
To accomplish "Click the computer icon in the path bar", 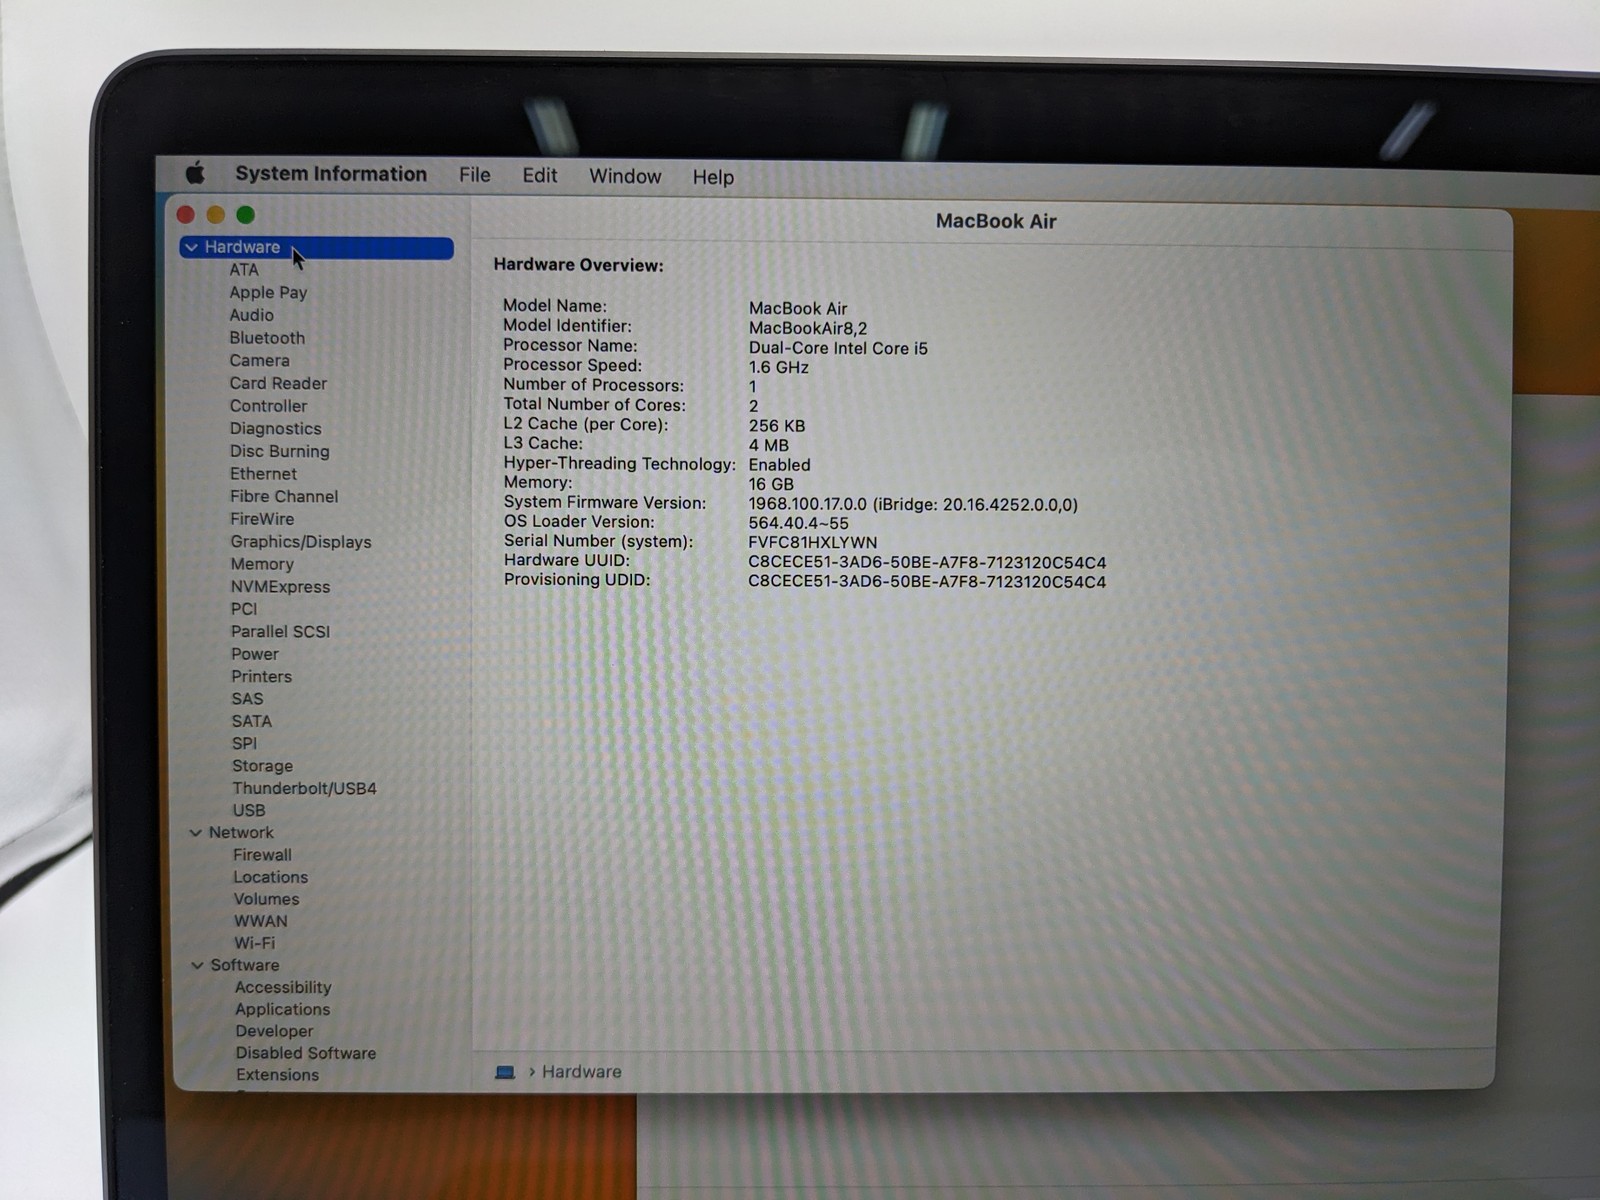I will click(505, 1072).
